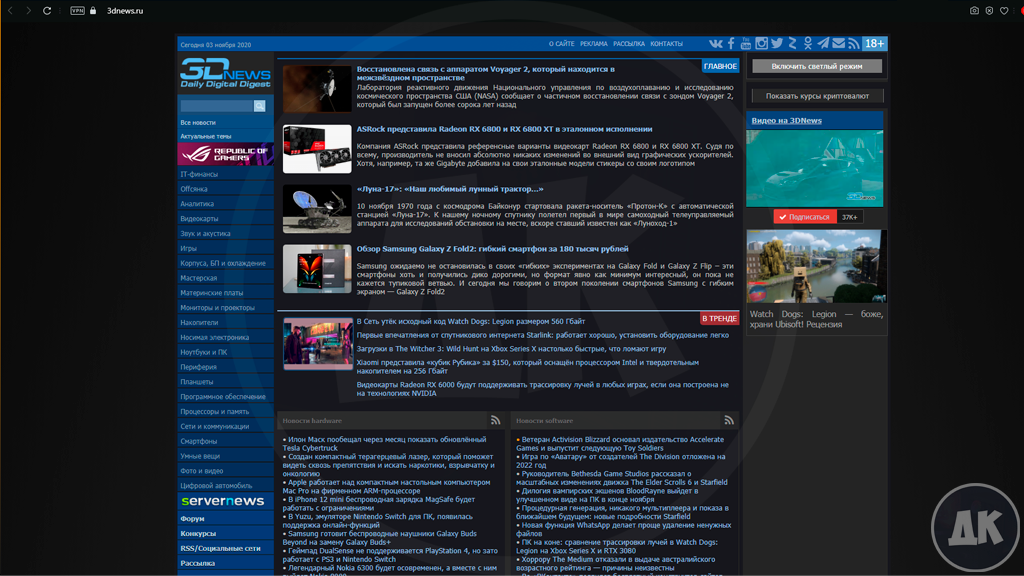The height and width of the screenshot is (576, 1024).
Task: Click Подписаться YouTube subscribe button
Action: point(805,217)
